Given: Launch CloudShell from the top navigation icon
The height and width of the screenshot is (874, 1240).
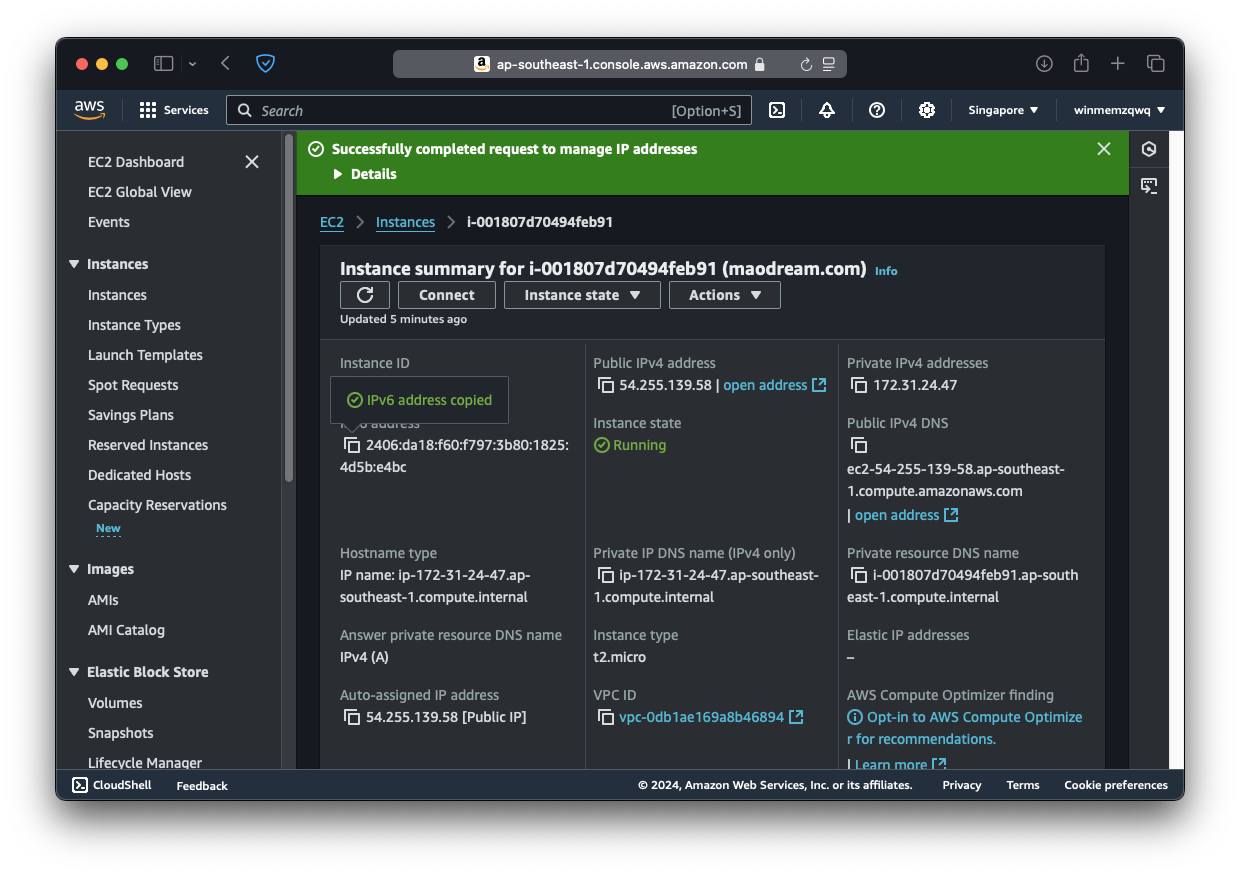Looking at the screenshot, I should click(x=777, y=110).
